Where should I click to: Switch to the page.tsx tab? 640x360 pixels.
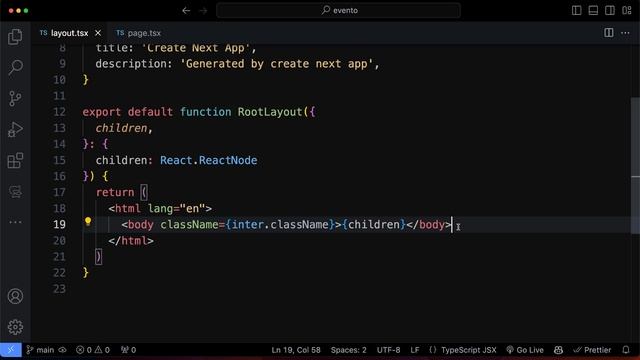point(138,33)
